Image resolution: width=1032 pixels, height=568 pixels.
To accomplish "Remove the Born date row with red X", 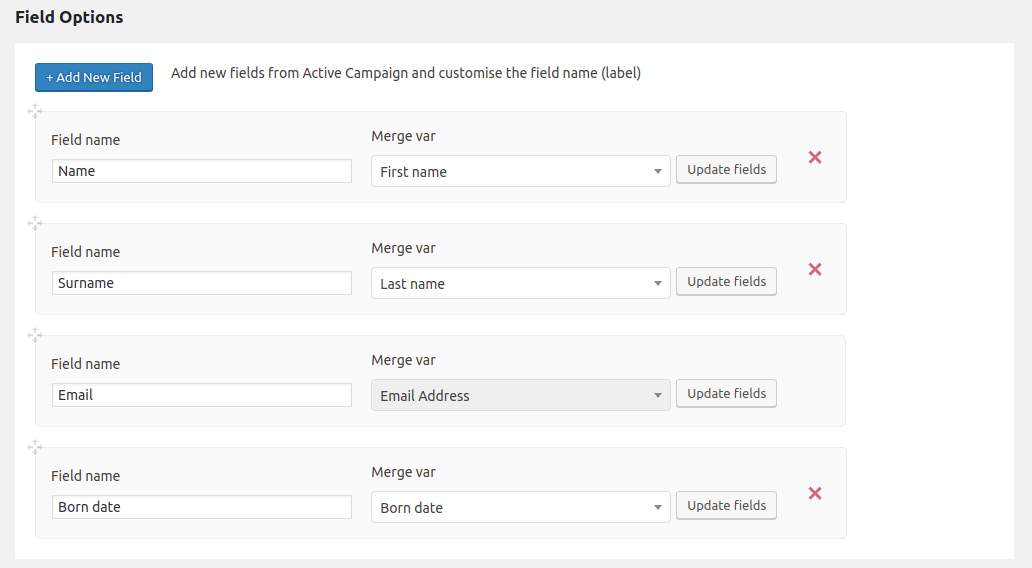I will (x=815, y=493).
